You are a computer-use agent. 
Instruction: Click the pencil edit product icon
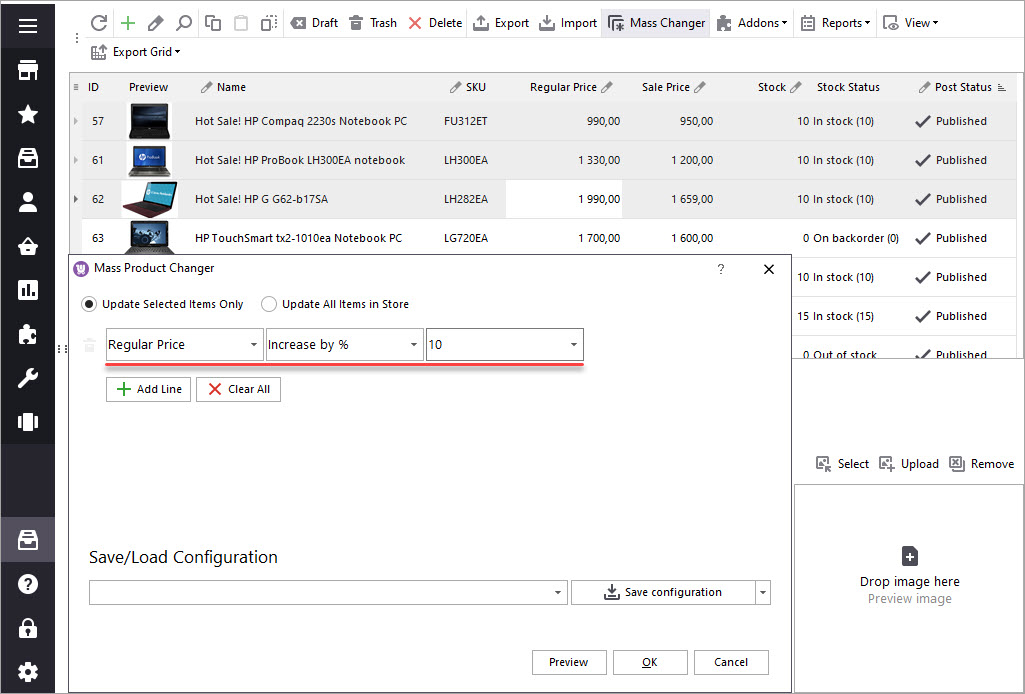pos(155,23)
